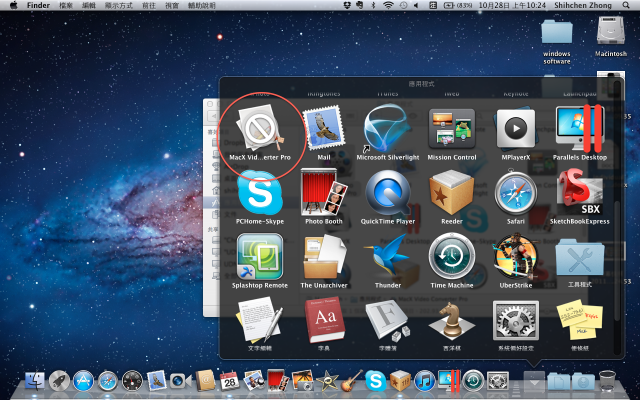Screen dimensions: 640x400
Task: Open the input method menu
Action: click(433, 5)
